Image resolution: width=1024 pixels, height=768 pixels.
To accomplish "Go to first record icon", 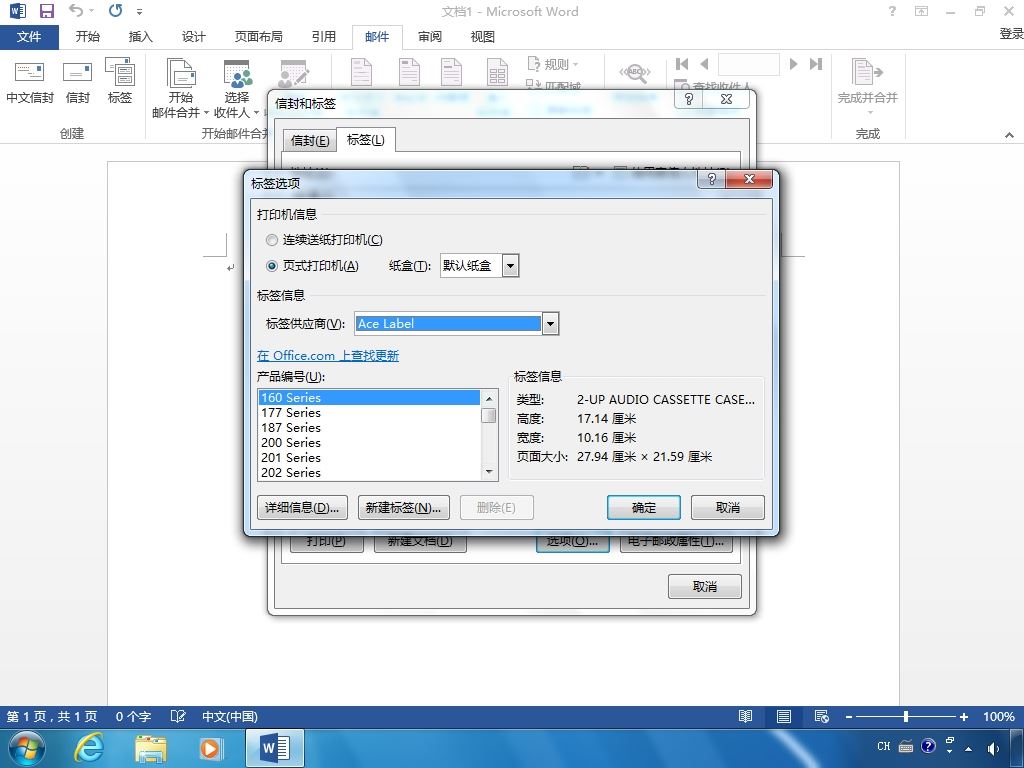I will tap(682, 64).
